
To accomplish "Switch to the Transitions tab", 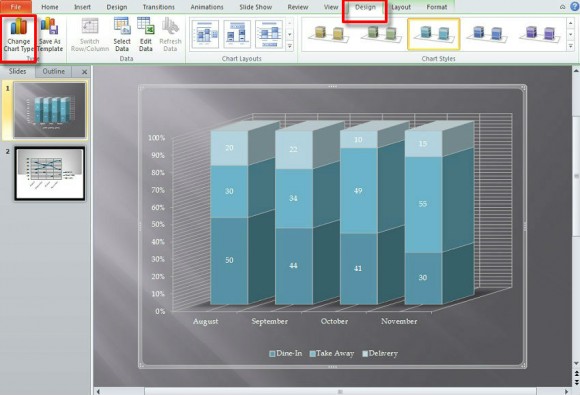I will [x=158, y=7].
